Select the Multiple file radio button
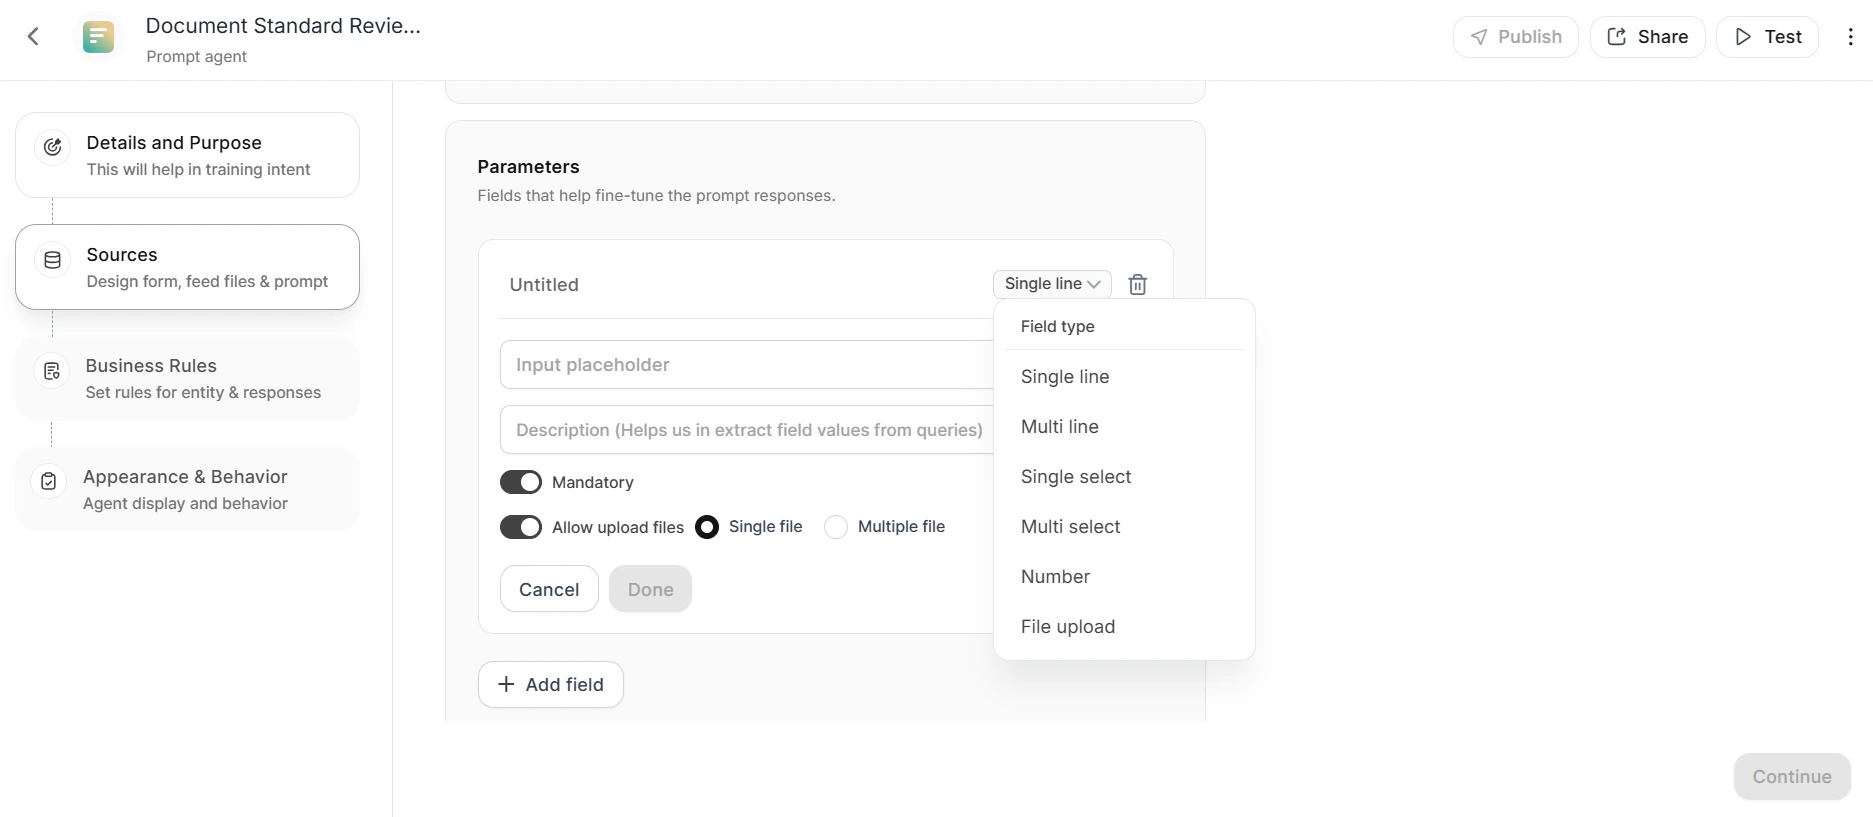Image resolution: width=1873 pixels, height=817 pixels. (836, 526)
